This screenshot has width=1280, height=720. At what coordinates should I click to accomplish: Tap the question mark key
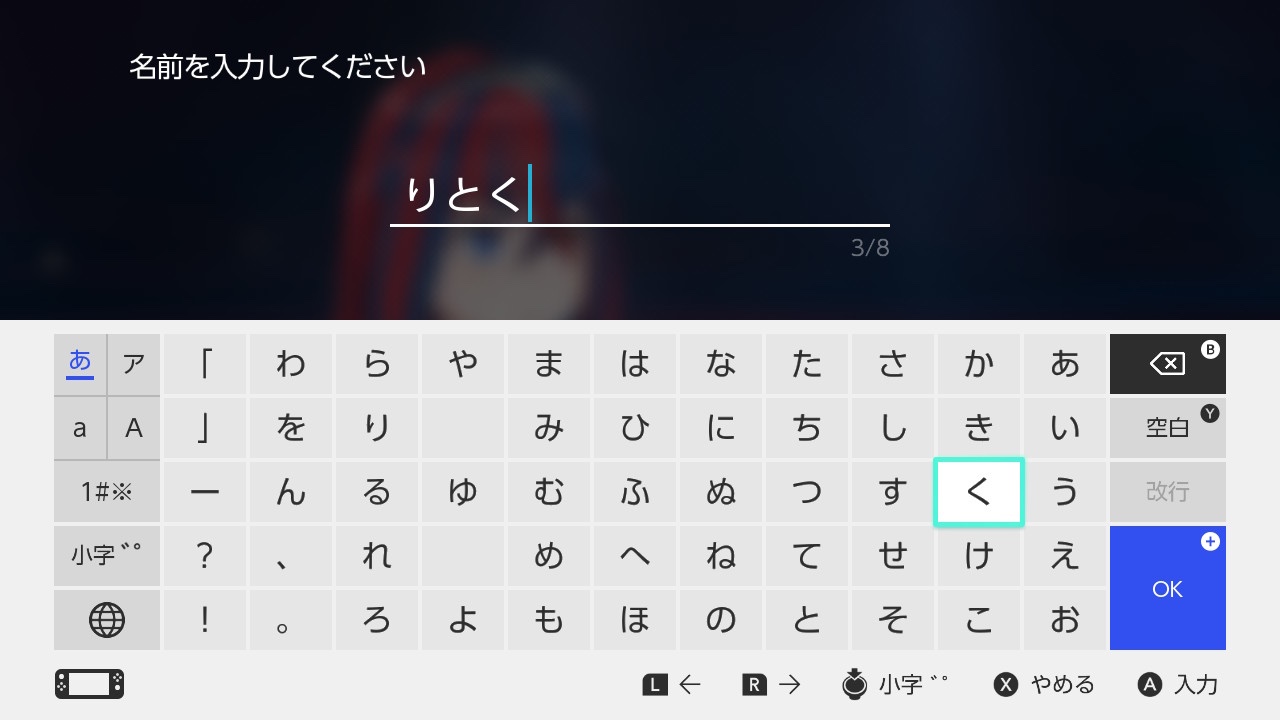(205, 556)
